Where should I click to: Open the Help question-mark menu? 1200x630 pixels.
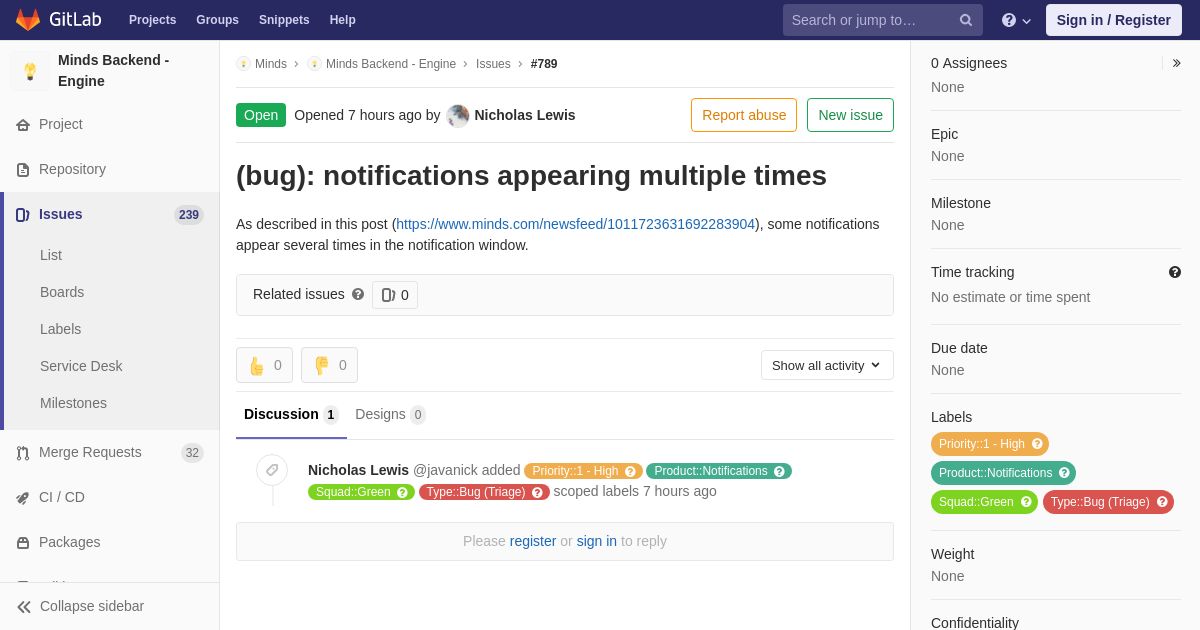(1016, 20)
